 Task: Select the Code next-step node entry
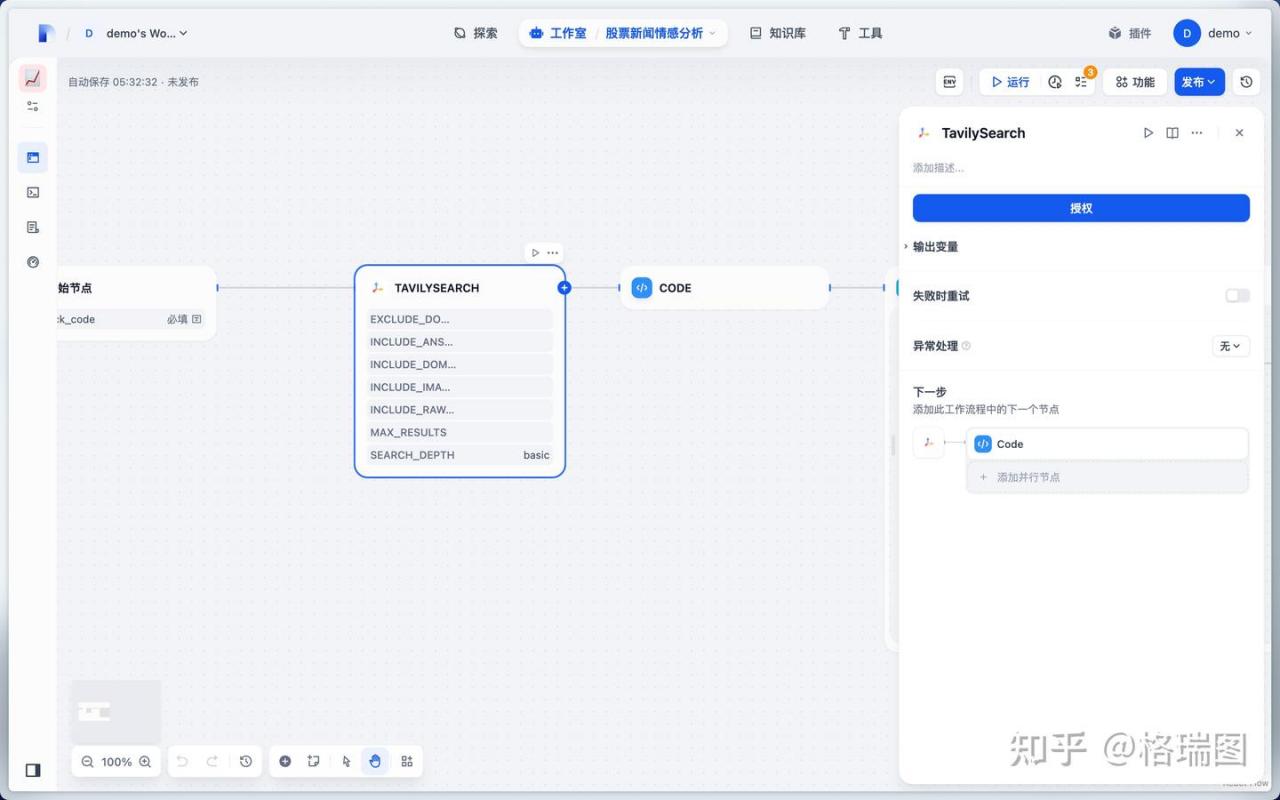point(1107,444)
